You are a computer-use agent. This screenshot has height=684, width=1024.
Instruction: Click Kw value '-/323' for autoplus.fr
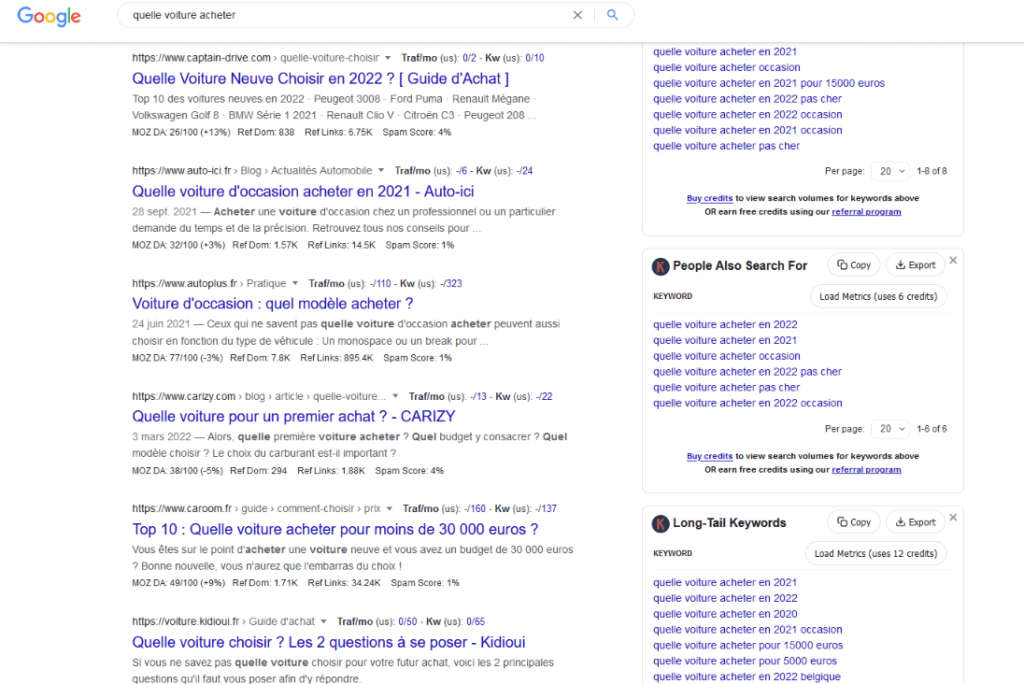(x=451, y=284)
